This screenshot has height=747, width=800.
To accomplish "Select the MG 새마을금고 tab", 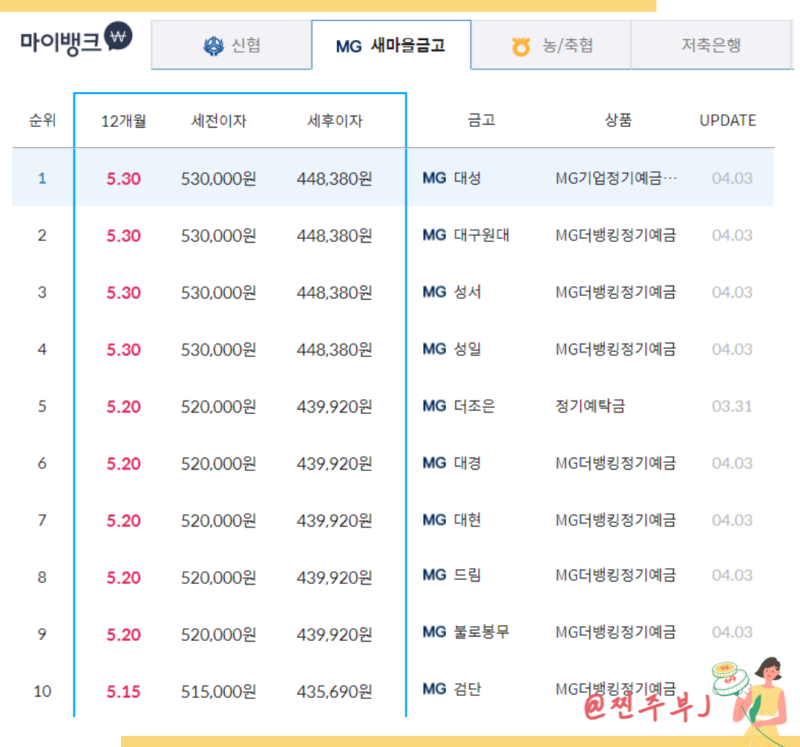I will pos(391,45).
